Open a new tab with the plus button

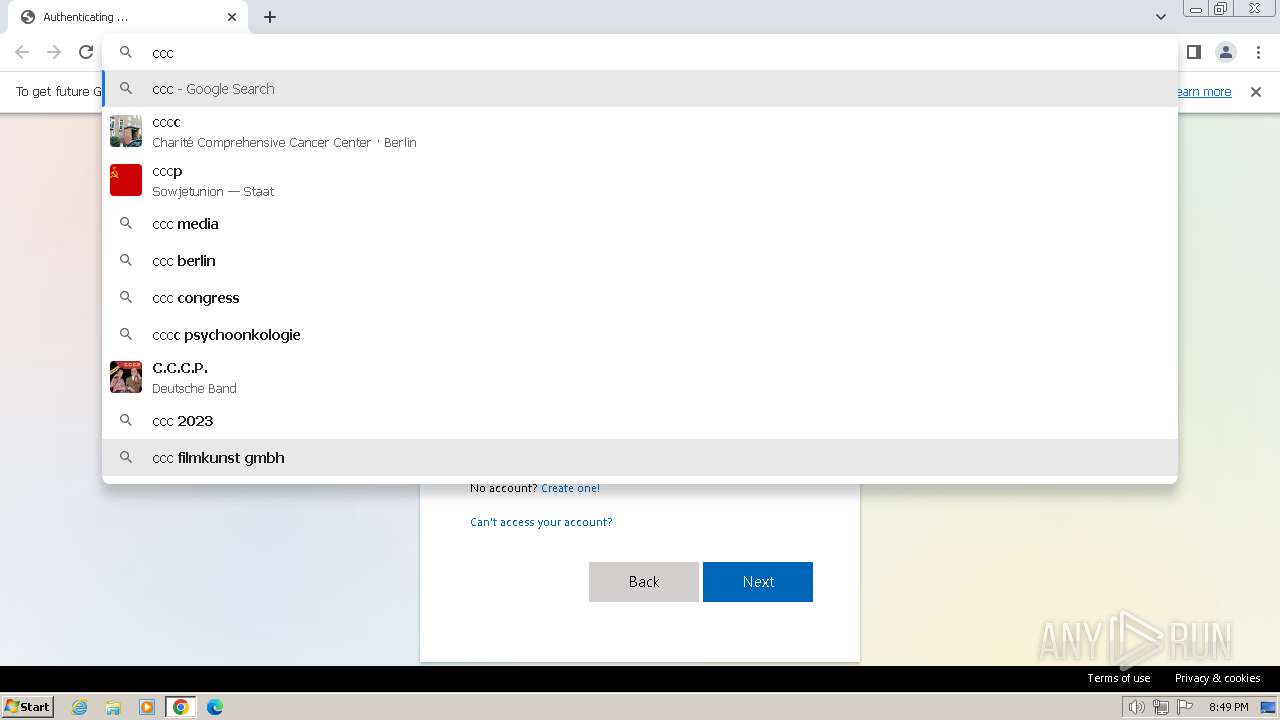(x=270, y=17)
